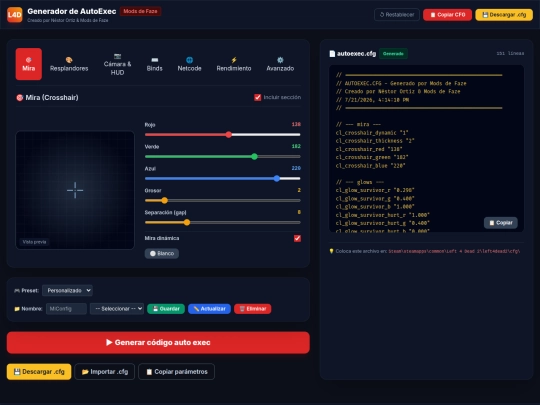
Task: Click the line count text in the code panel
Action: 510,53
